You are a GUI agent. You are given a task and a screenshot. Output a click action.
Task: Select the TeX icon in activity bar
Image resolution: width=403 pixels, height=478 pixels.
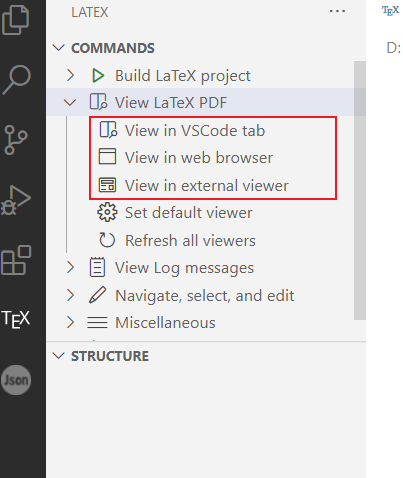point(16,319)
